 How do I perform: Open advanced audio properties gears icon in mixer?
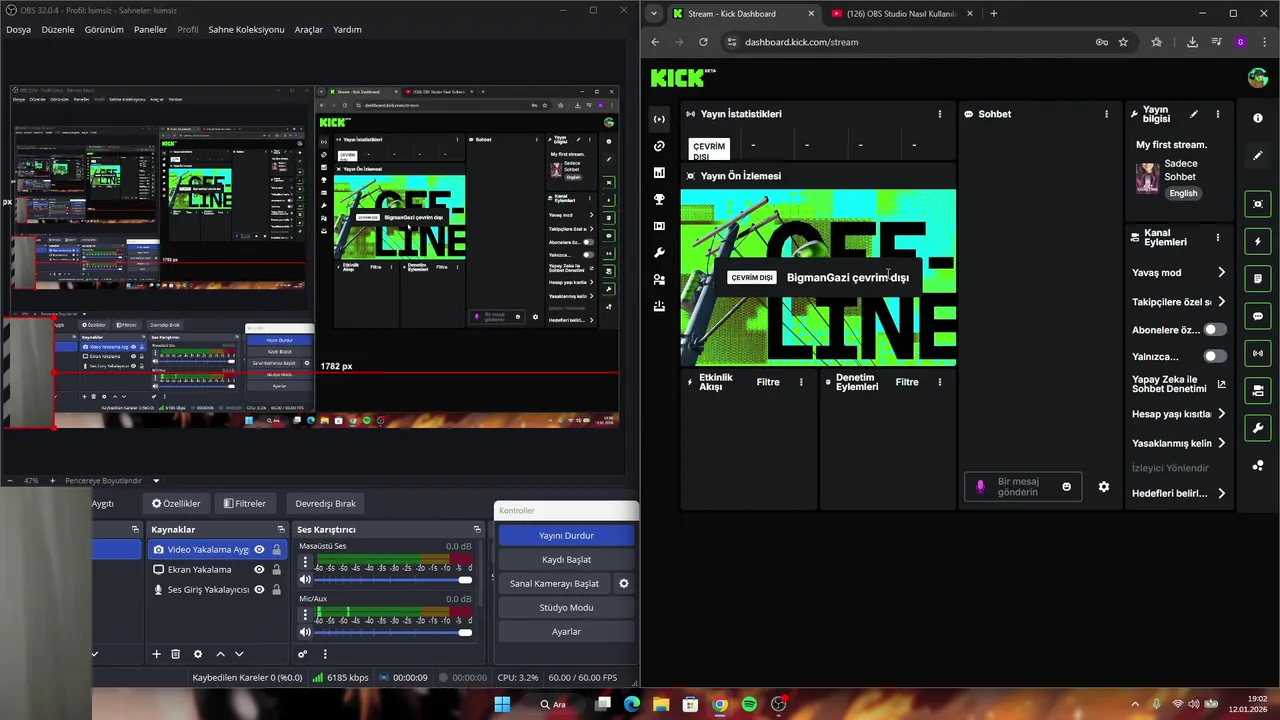(302, 654)
